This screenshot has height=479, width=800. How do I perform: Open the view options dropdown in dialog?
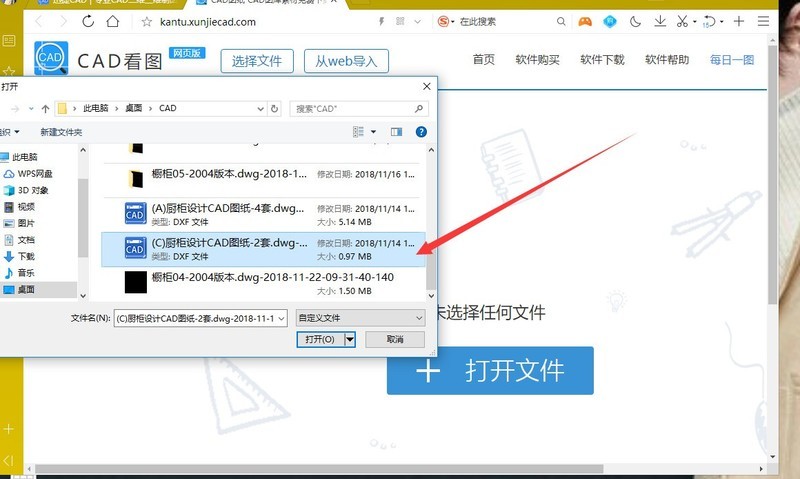(x=374, y=131)
